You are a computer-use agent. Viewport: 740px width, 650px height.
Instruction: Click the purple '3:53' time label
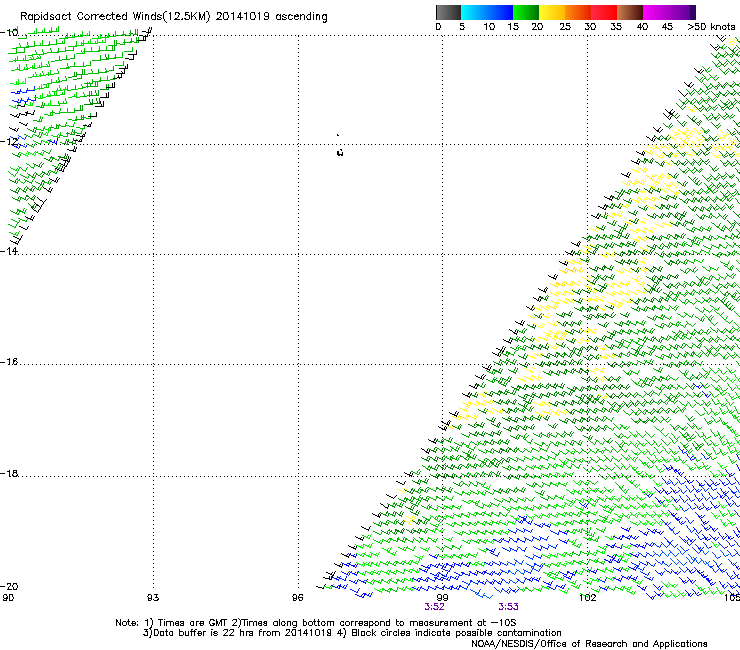click(508, 607)
